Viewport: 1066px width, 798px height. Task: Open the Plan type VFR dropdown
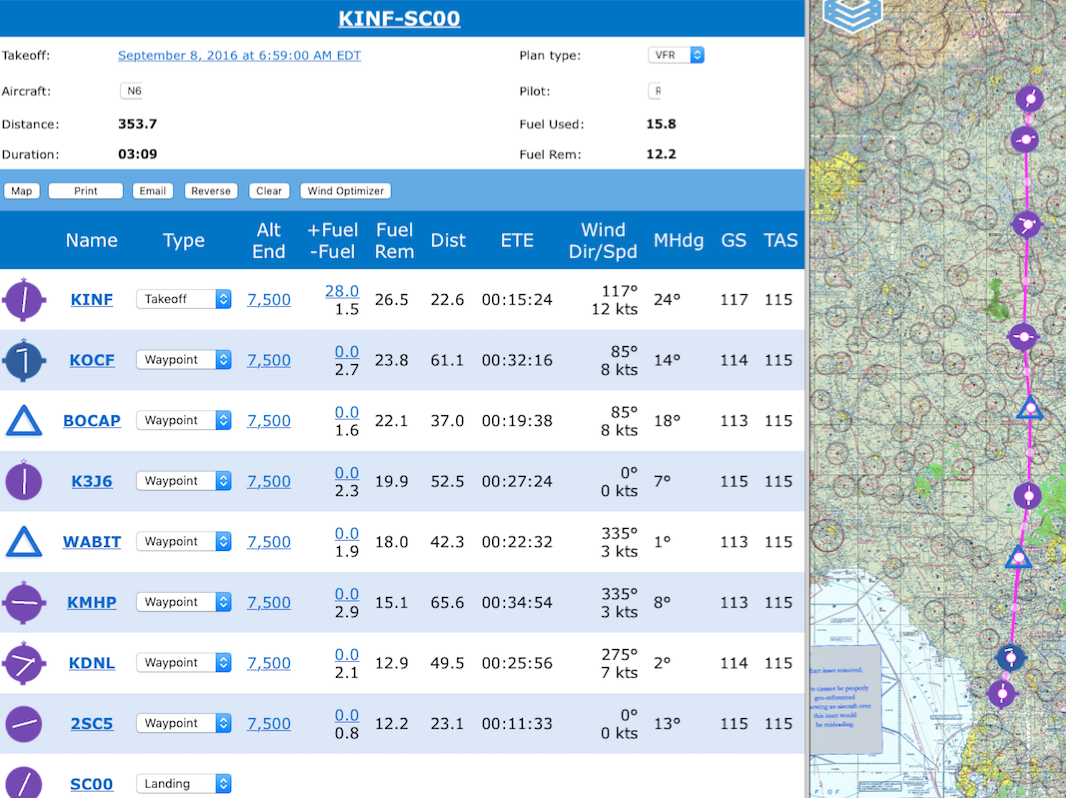676,55
